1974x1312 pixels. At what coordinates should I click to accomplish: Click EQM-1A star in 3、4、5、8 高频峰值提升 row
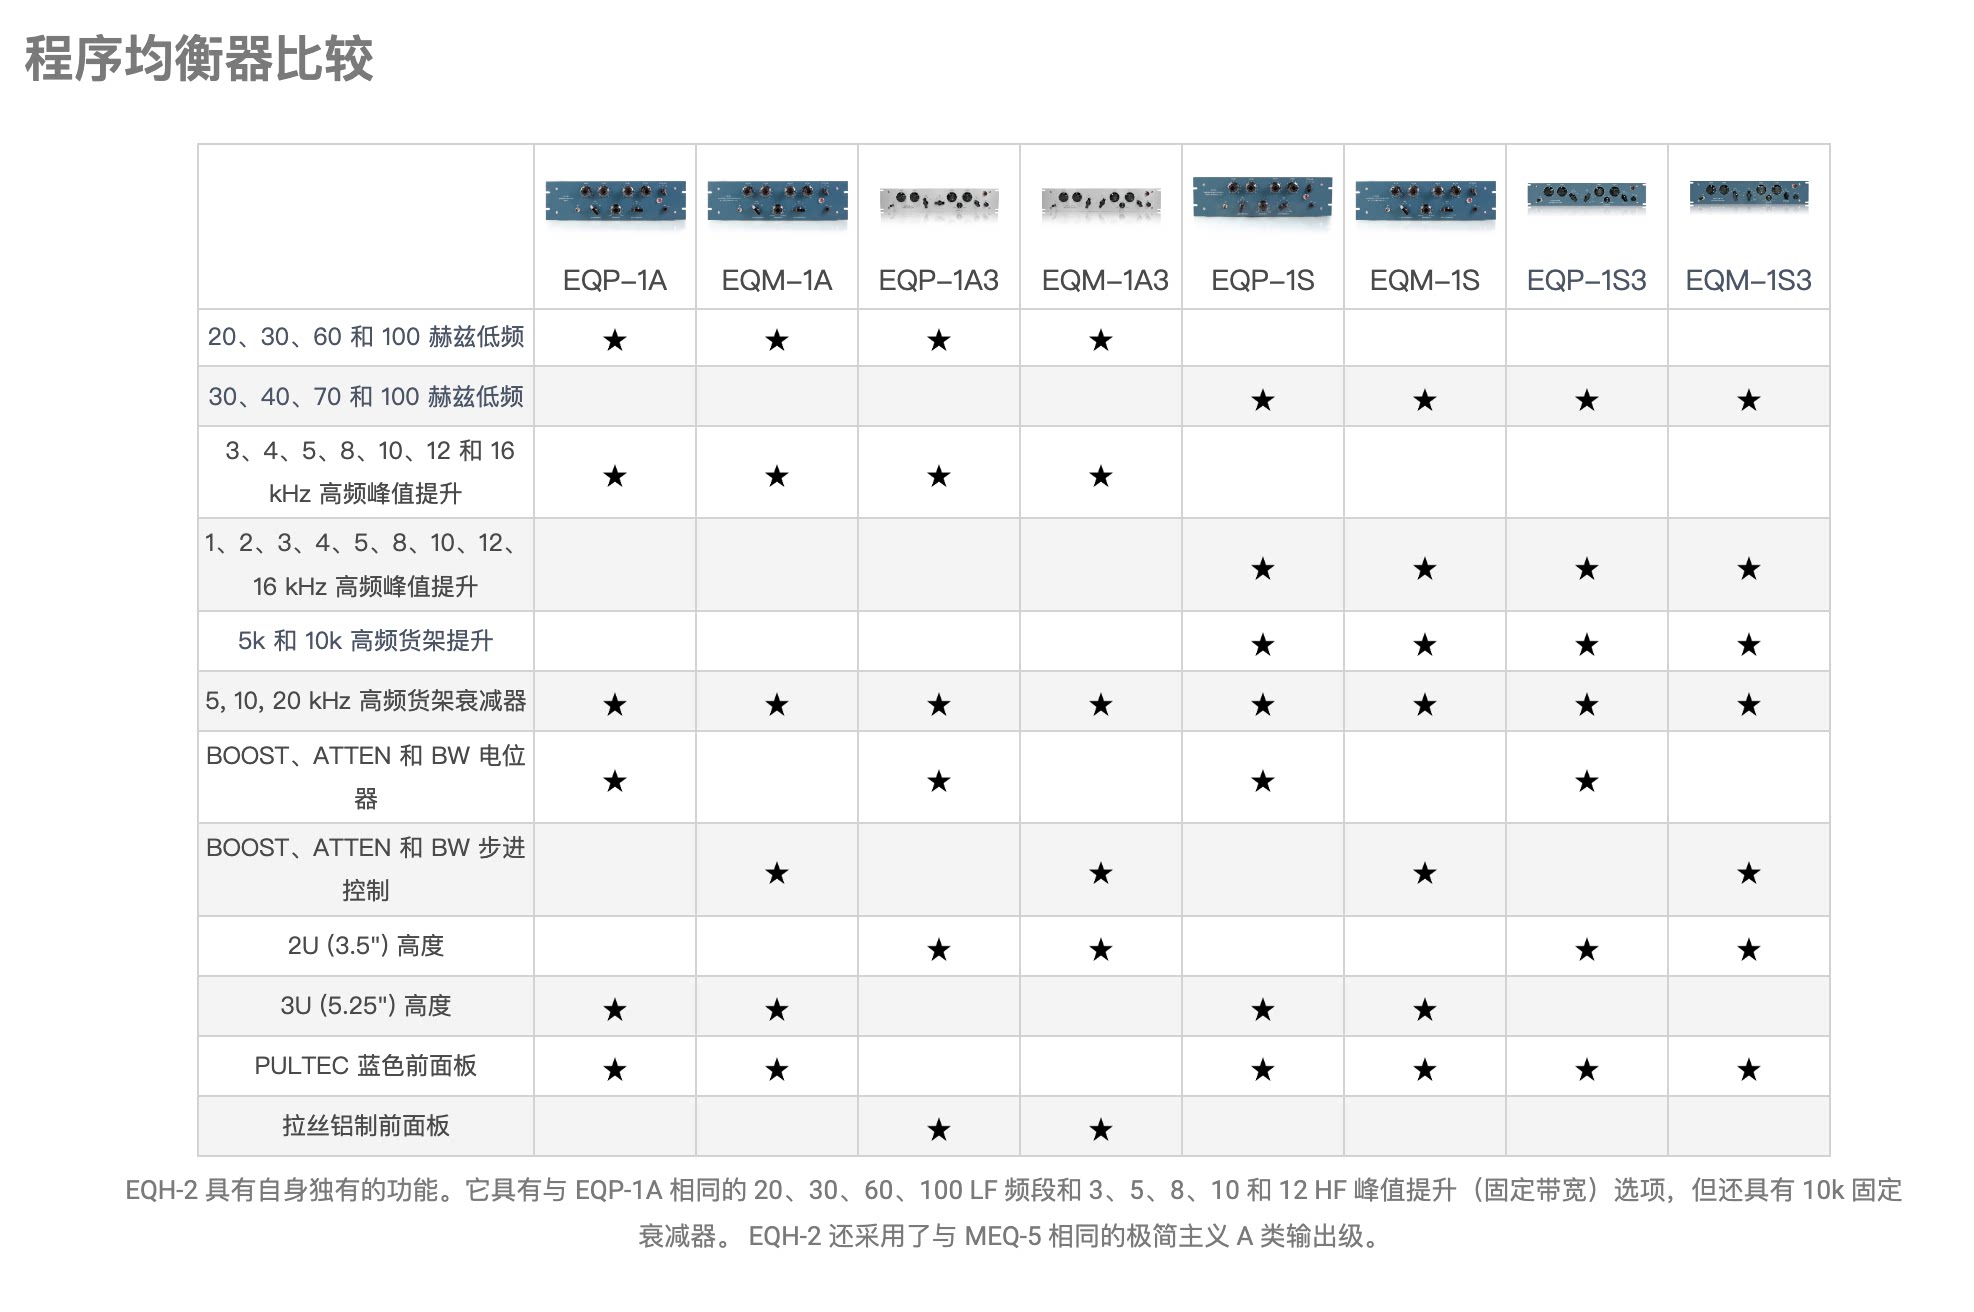tap(777, 476)
